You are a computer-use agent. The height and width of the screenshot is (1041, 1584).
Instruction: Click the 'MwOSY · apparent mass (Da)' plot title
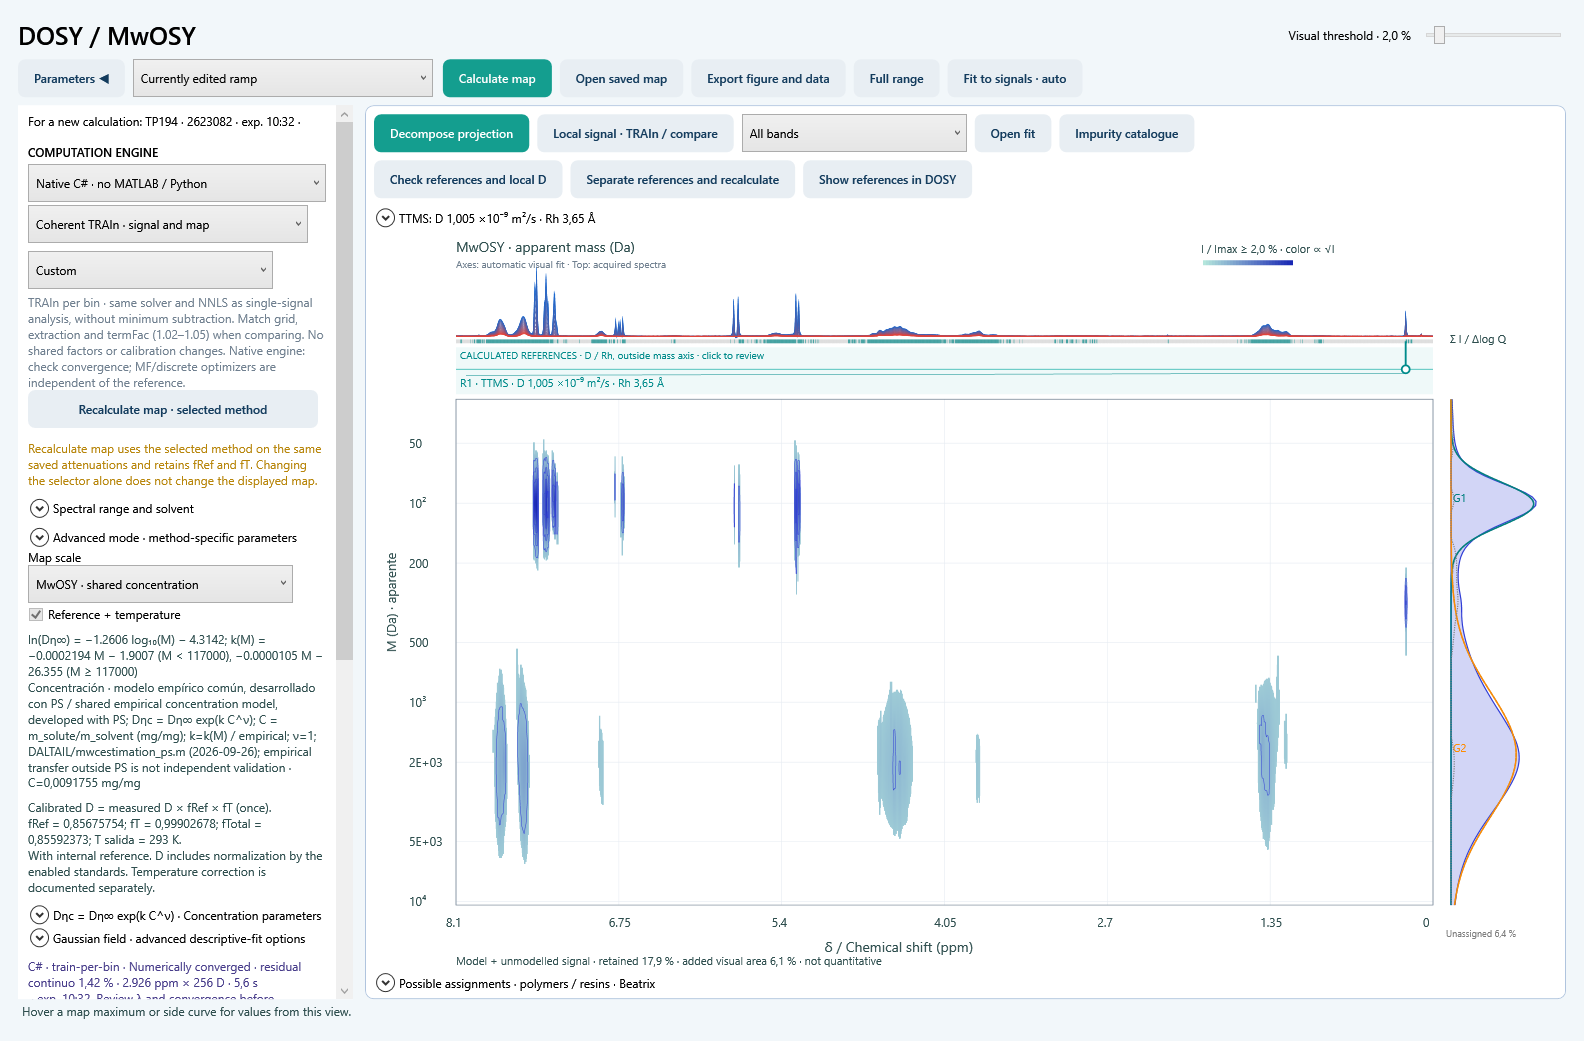(x=545, y=247)
